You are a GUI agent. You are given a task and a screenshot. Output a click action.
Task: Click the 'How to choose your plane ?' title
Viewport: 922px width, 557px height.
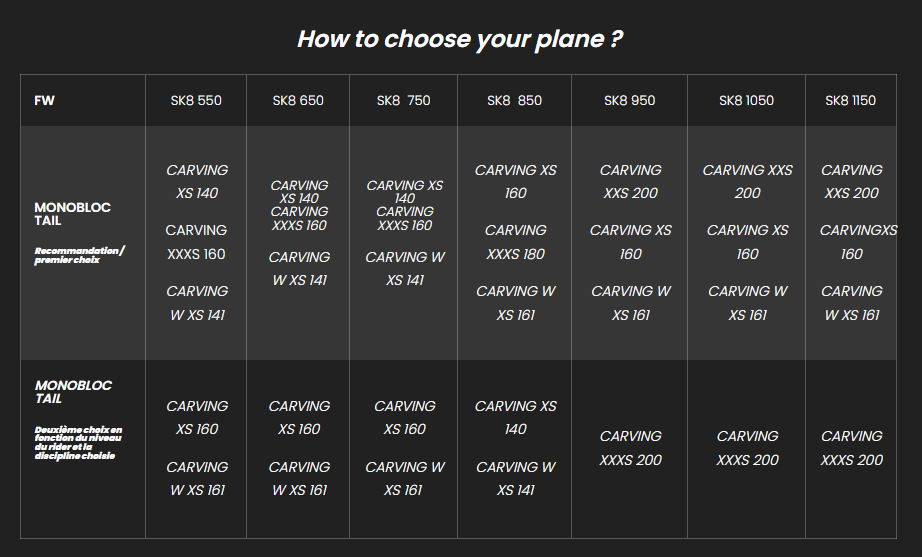tap(460, 39)
